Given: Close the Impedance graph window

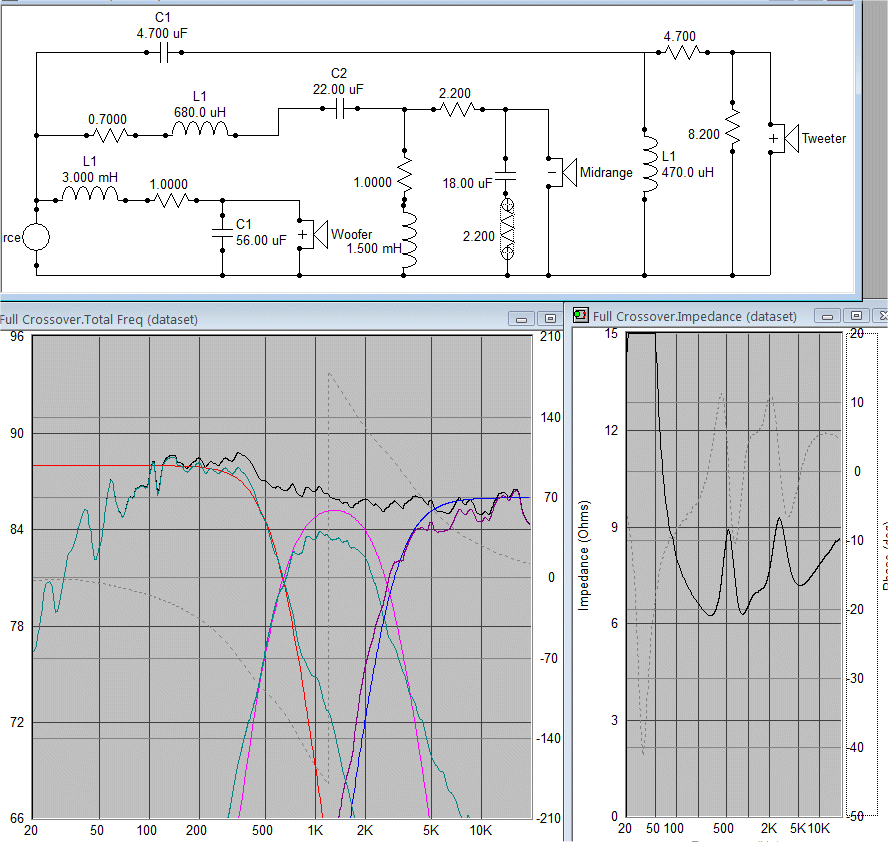Looking at the screenshot, I should pos(880,315).
